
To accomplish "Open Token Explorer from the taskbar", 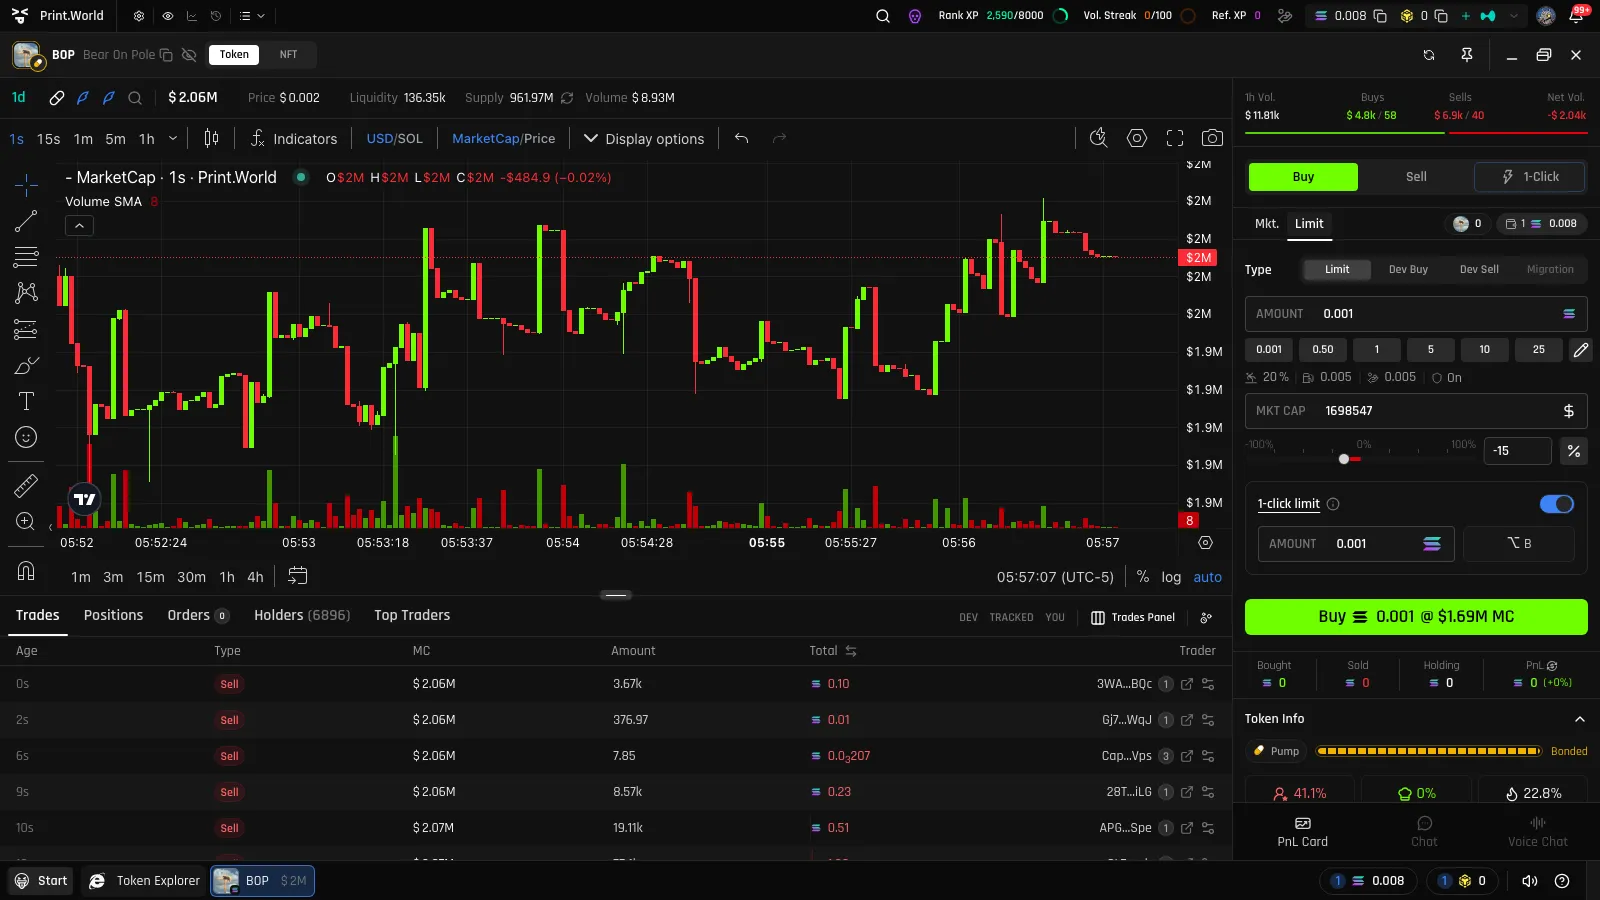I will pyautogui.click(x=144, y=881).
